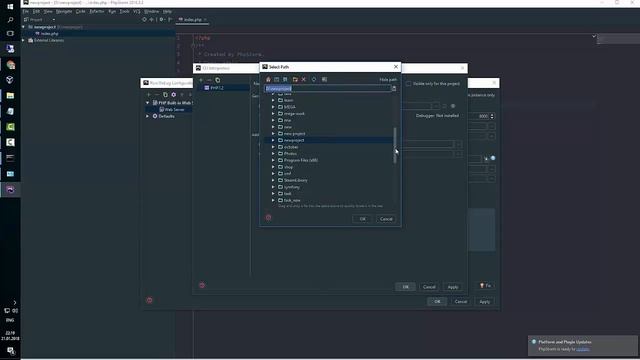Expand the Program Files (x86) folder
640x360 pixels.
(273, 160)
